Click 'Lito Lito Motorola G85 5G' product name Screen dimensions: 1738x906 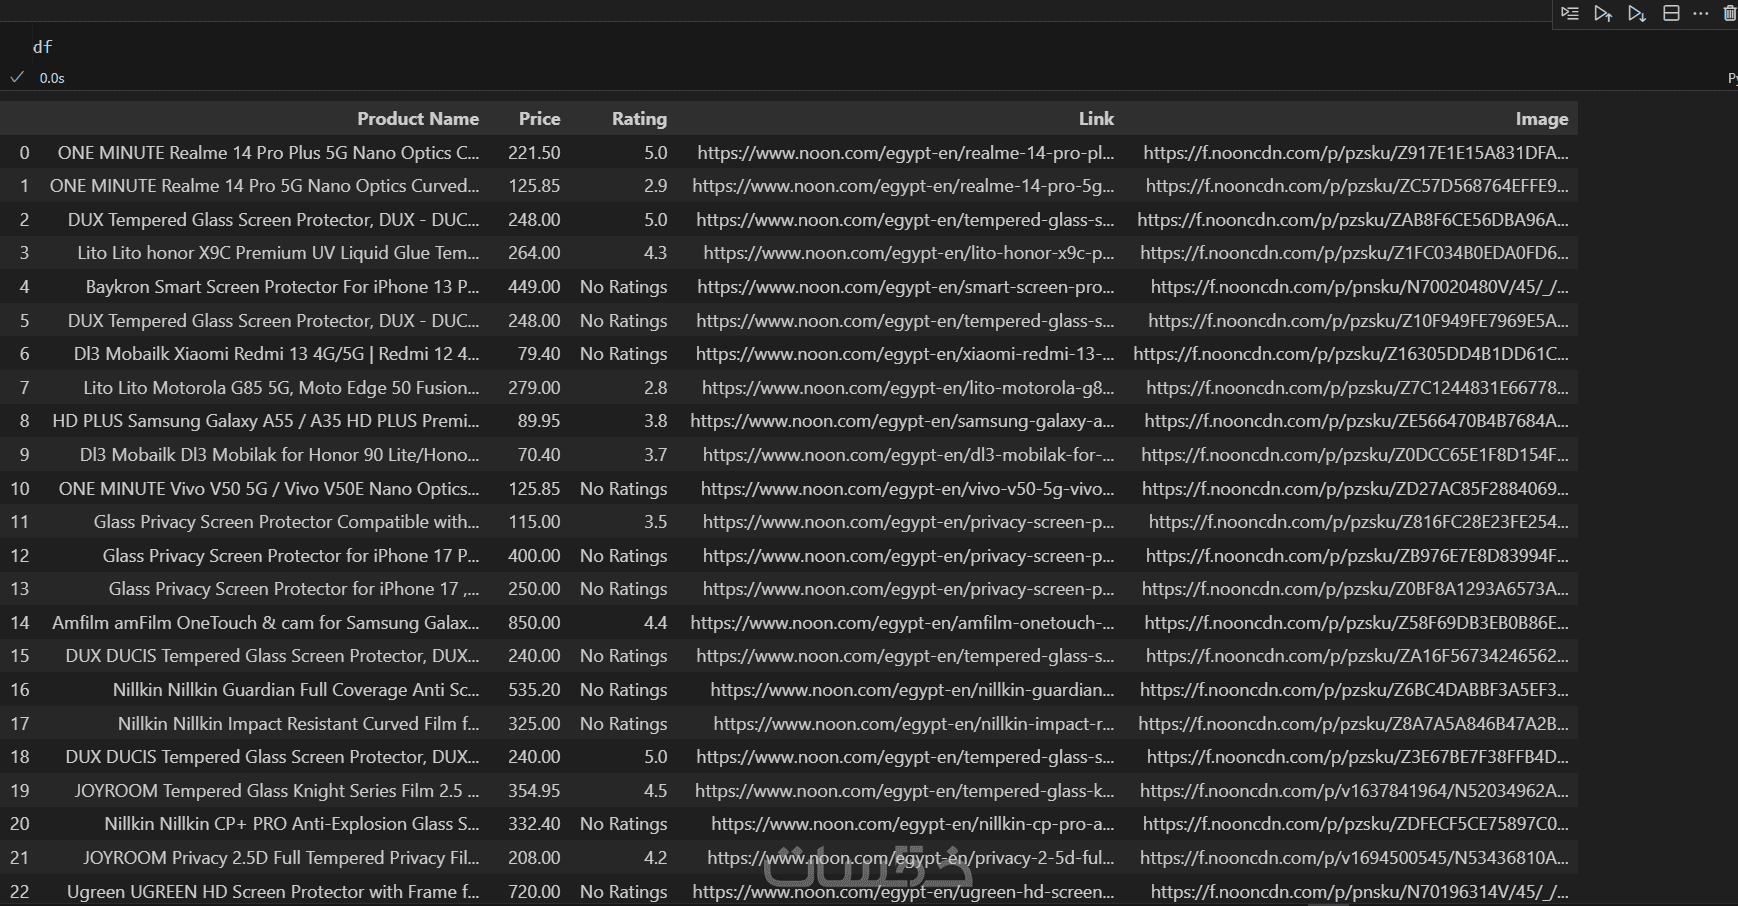[281, 388]
